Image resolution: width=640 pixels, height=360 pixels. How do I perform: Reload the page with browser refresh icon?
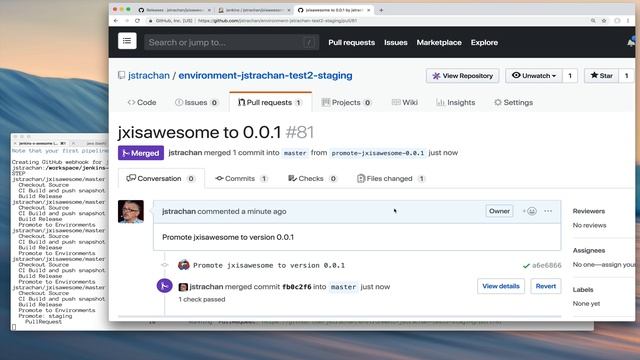click(x=138, y=20)
